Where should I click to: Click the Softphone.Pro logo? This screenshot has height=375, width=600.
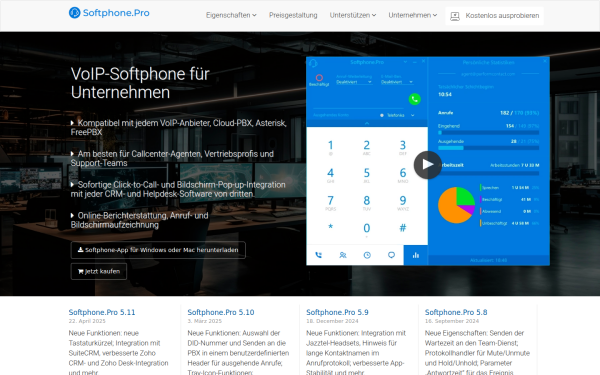(109, 13)
